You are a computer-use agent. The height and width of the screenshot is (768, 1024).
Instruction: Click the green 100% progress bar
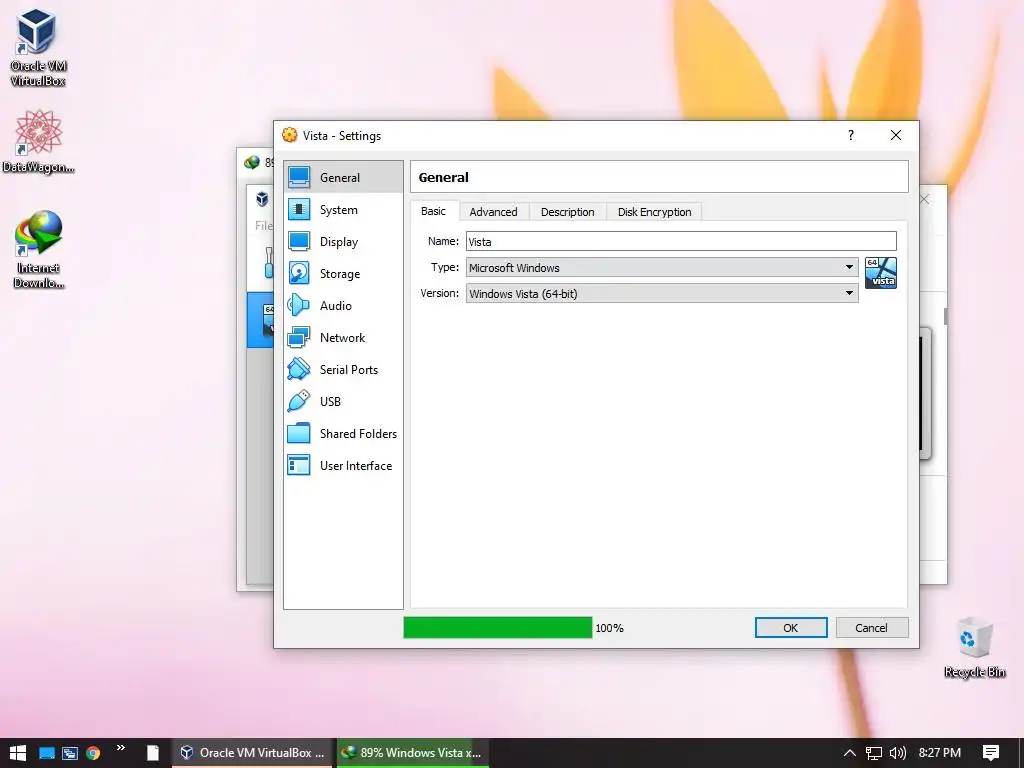coord(498,628)
